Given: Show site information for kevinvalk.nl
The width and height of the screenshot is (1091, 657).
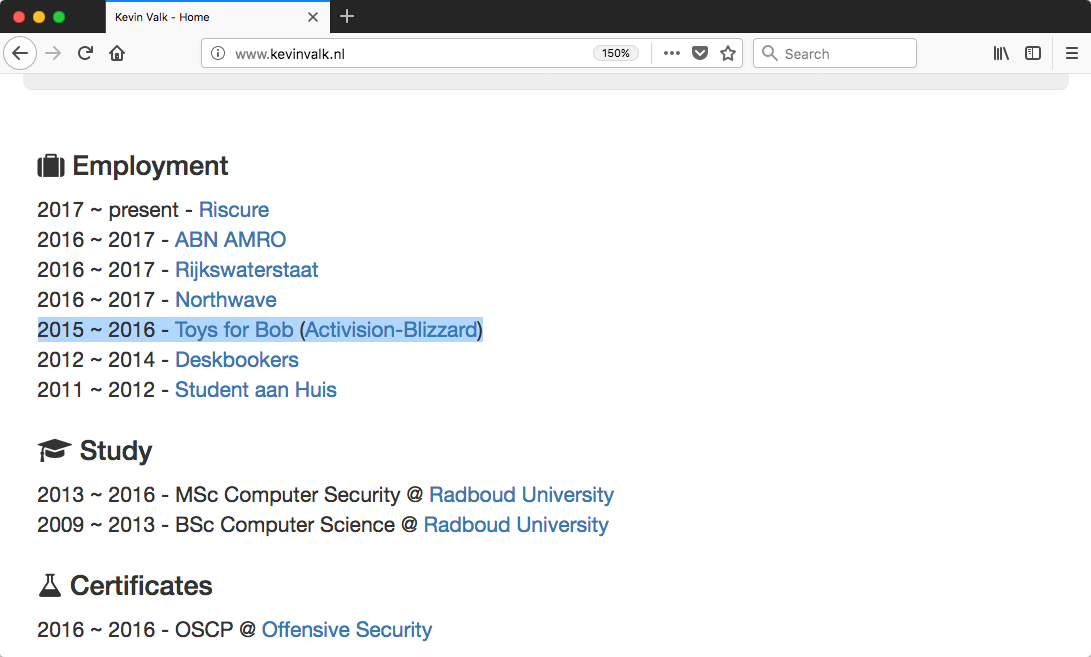Looking at the screenshot, I should pos(218,54).
